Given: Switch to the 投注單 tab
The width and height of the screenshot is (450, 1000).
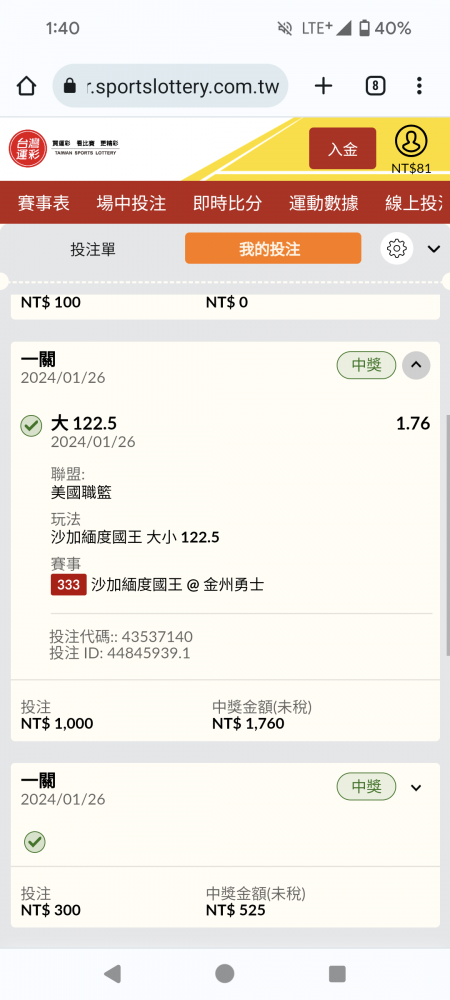Looking at the screenshot, I should pos(93,249).
